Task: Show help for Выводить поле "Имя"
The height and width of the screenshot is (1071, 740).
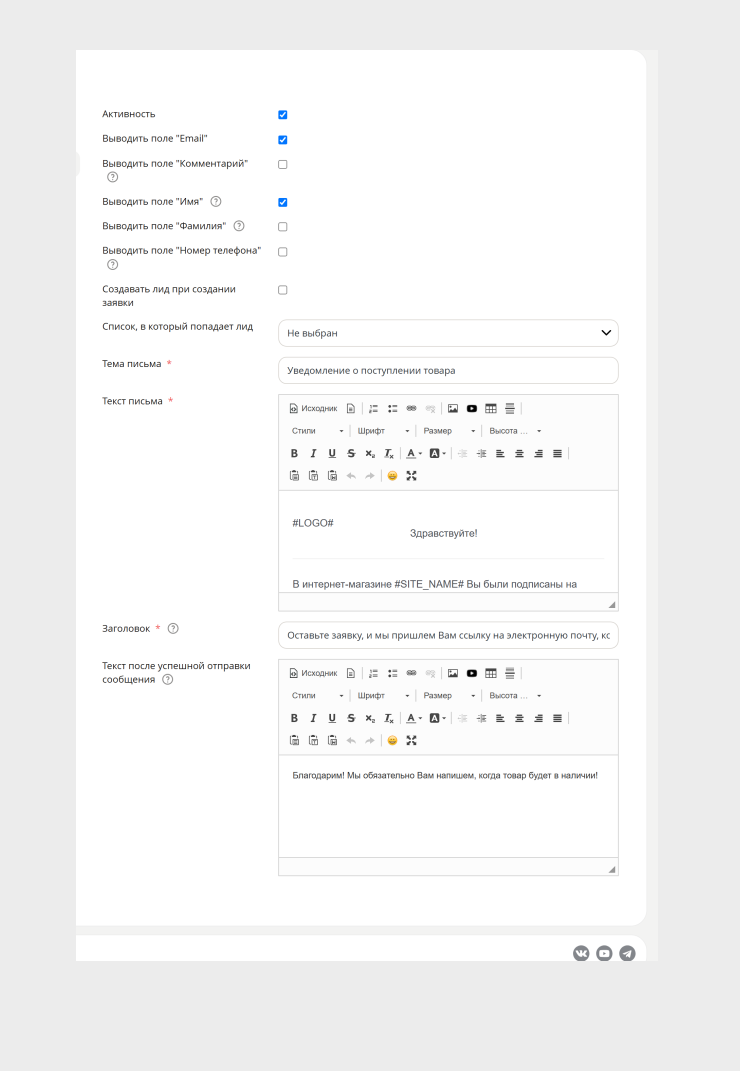Action: [x=216, y=201]
